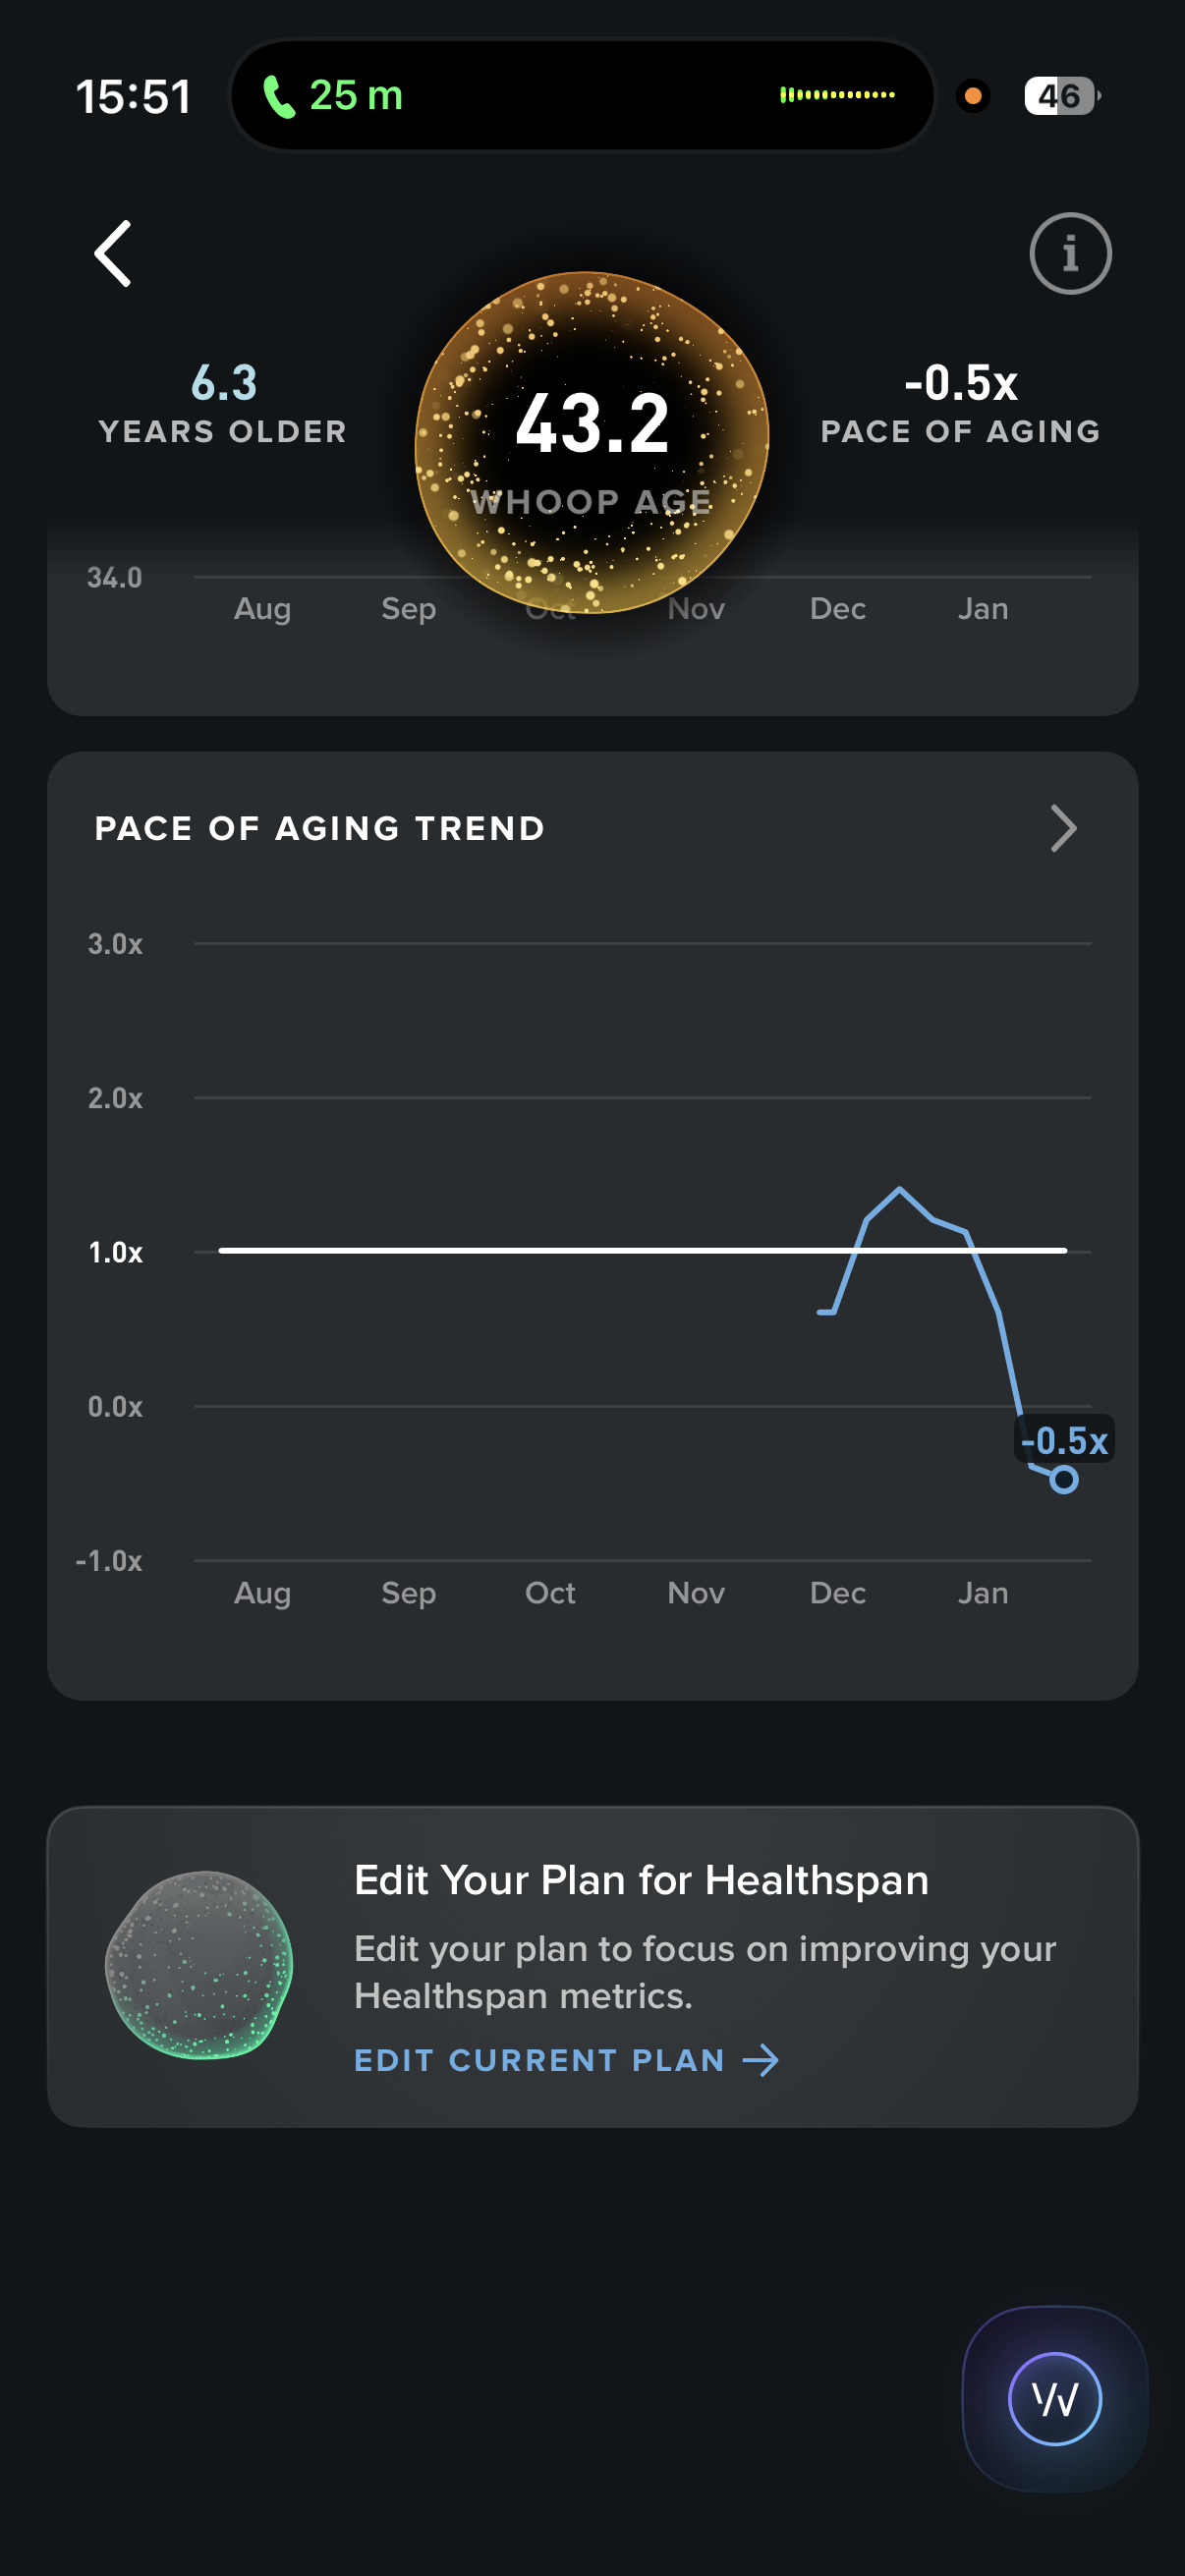The image size is (1185, 2576).
Task: Tap the back arrow icon
Action: point(113,254)
